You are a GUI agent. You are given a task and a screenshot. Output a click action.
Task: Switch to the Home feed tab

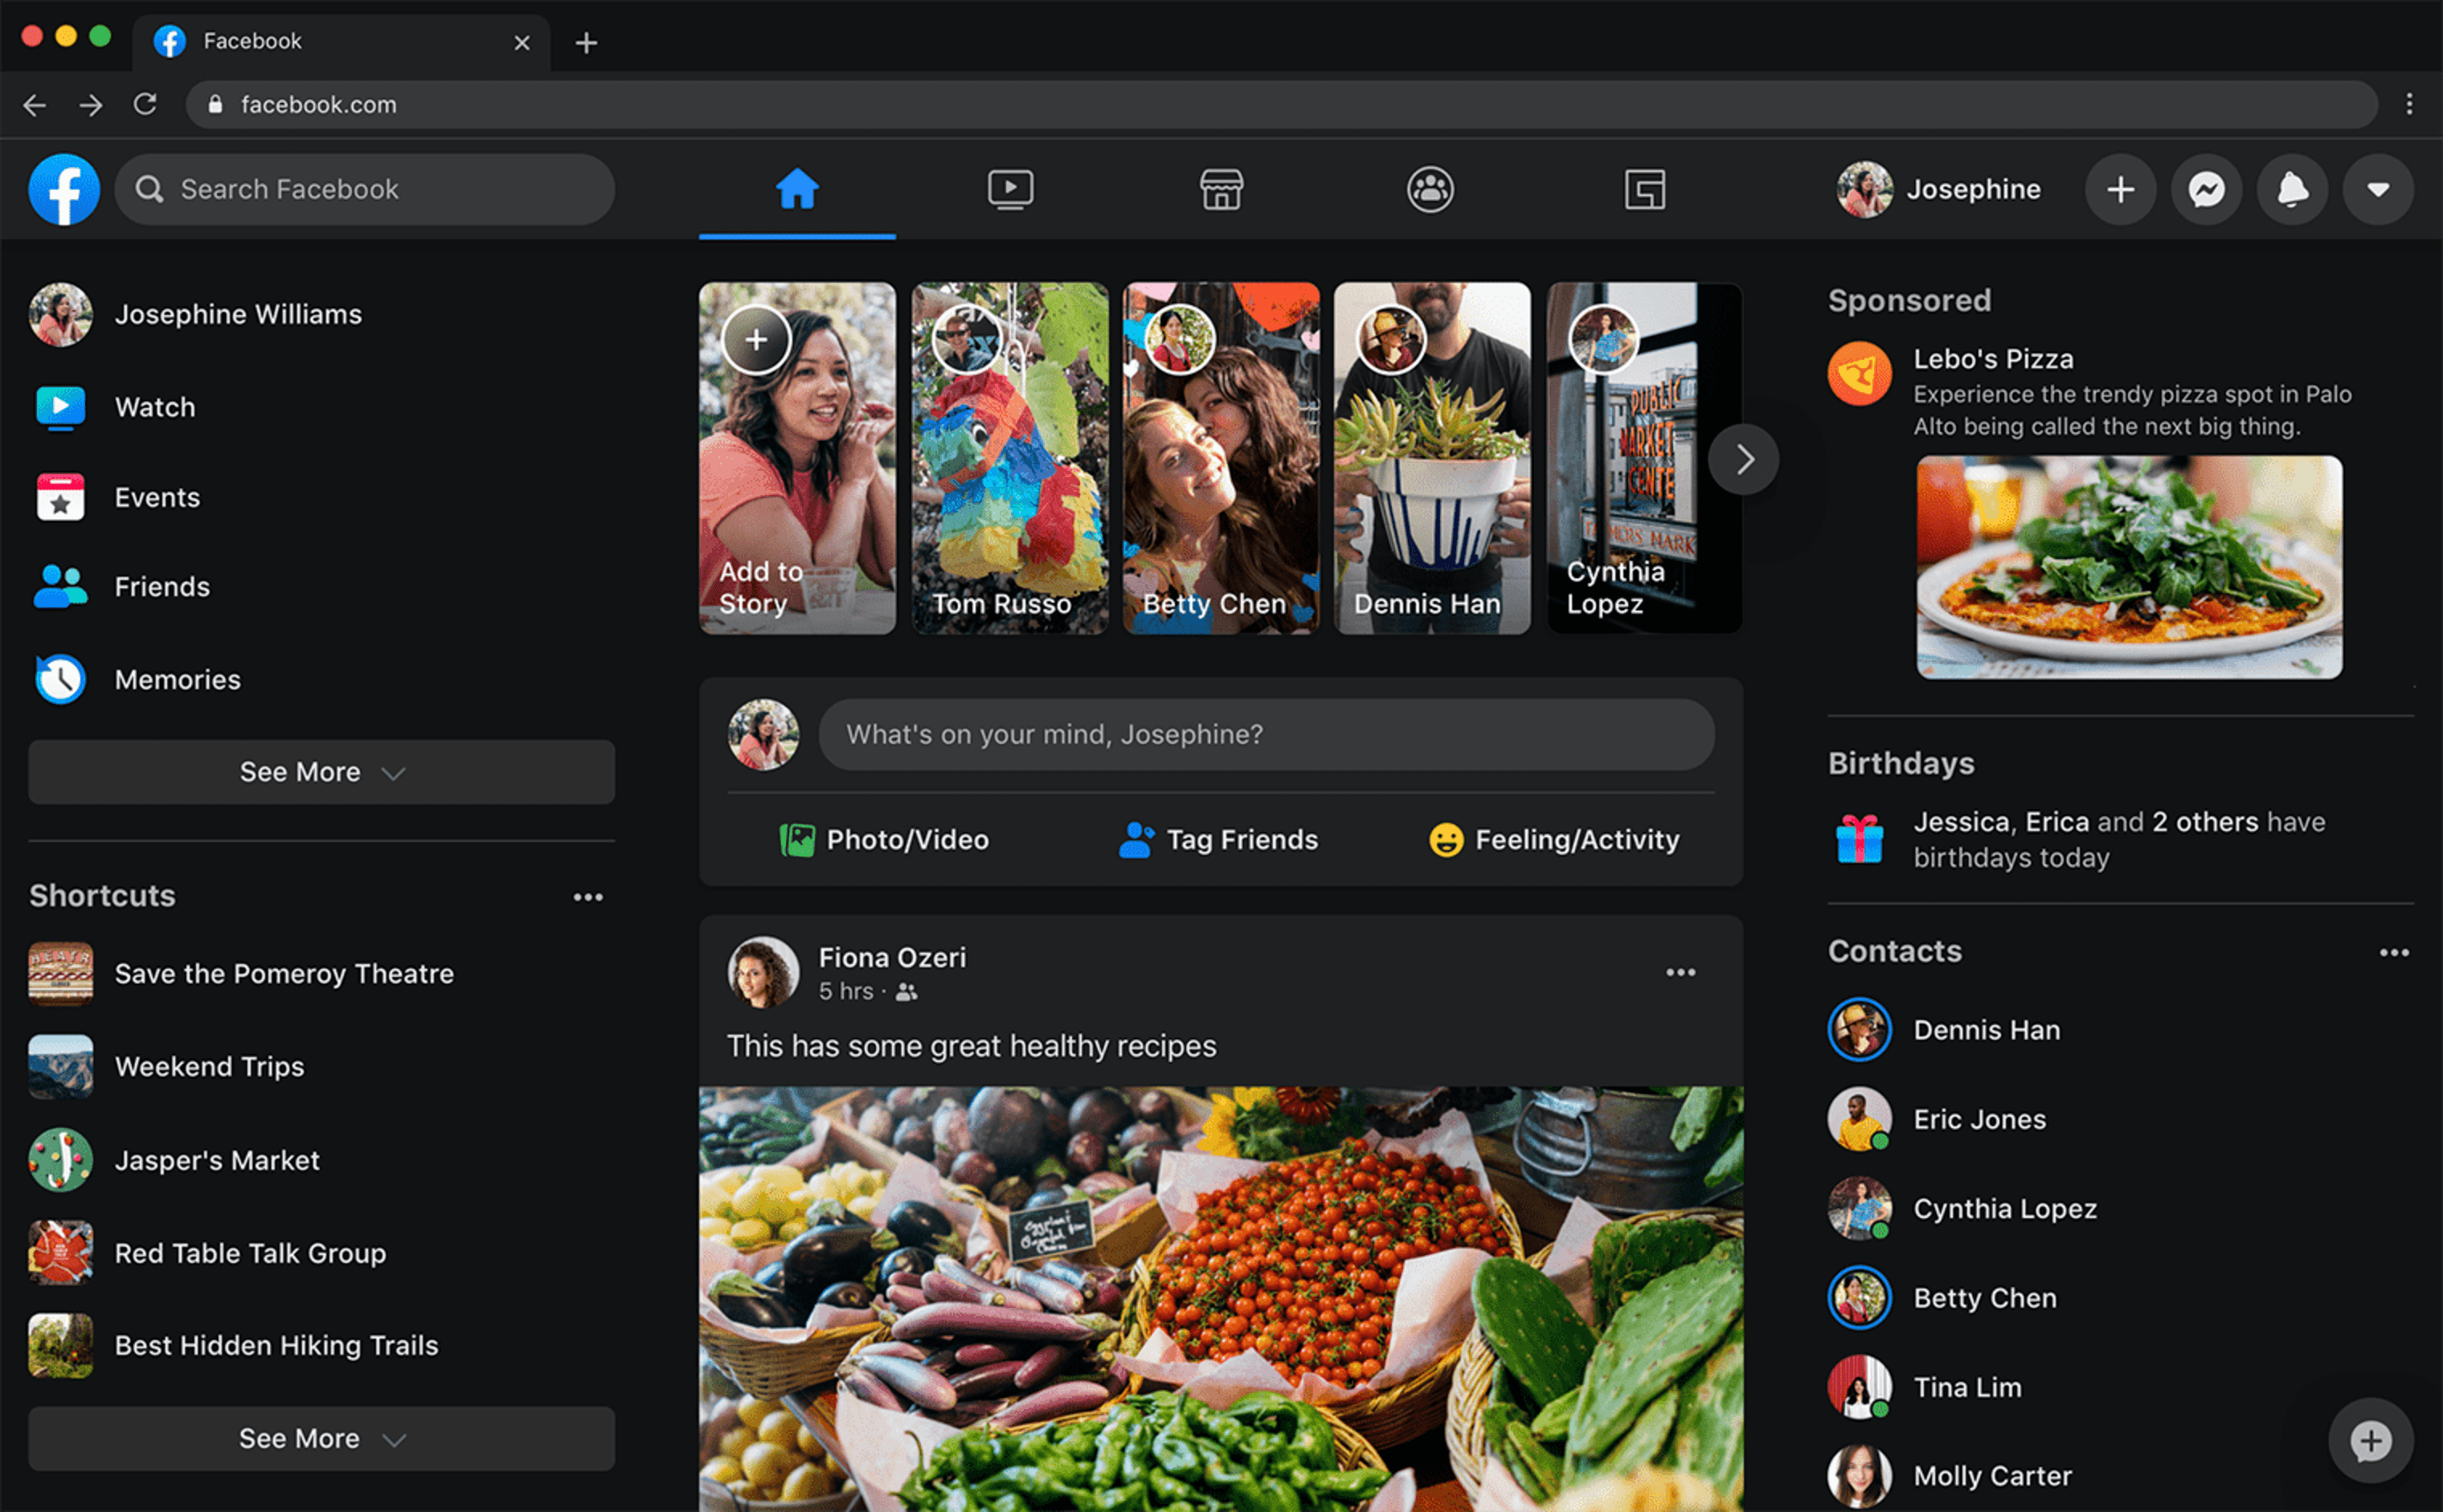click(797, 189)
